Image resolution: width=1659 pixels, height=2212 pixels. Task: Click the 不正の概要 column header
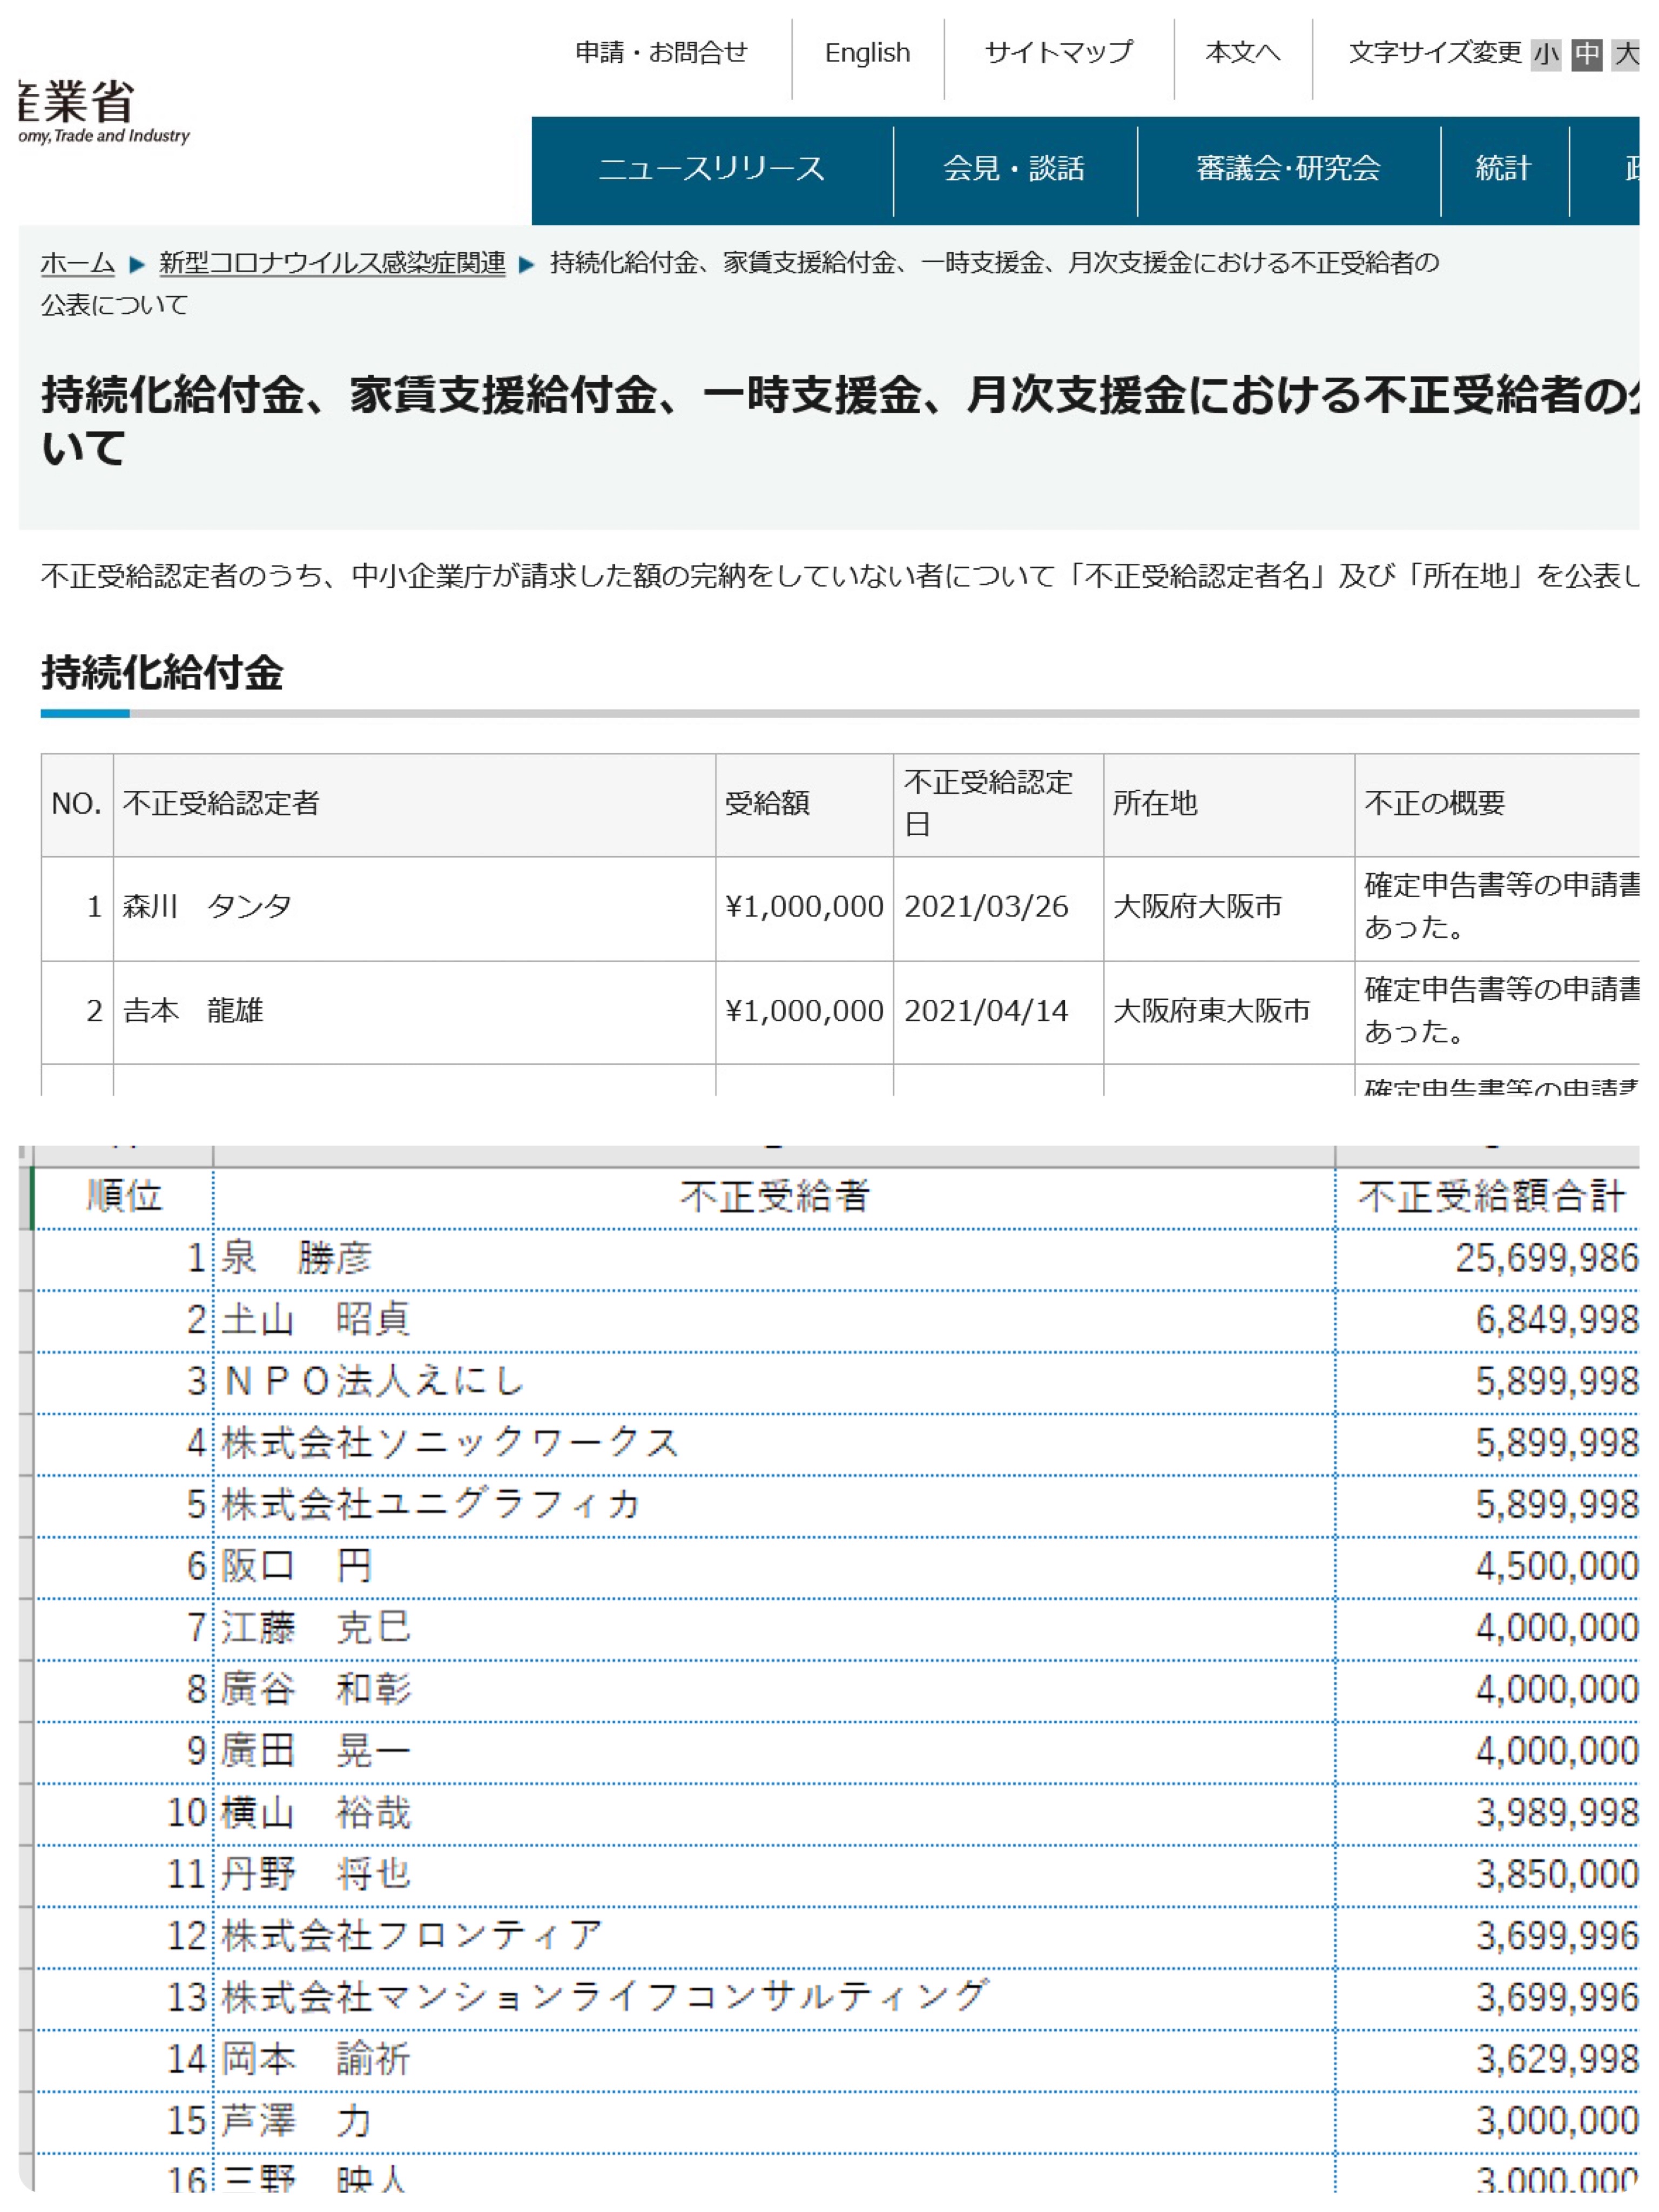pyautogui.click(x=1497, y=804)
